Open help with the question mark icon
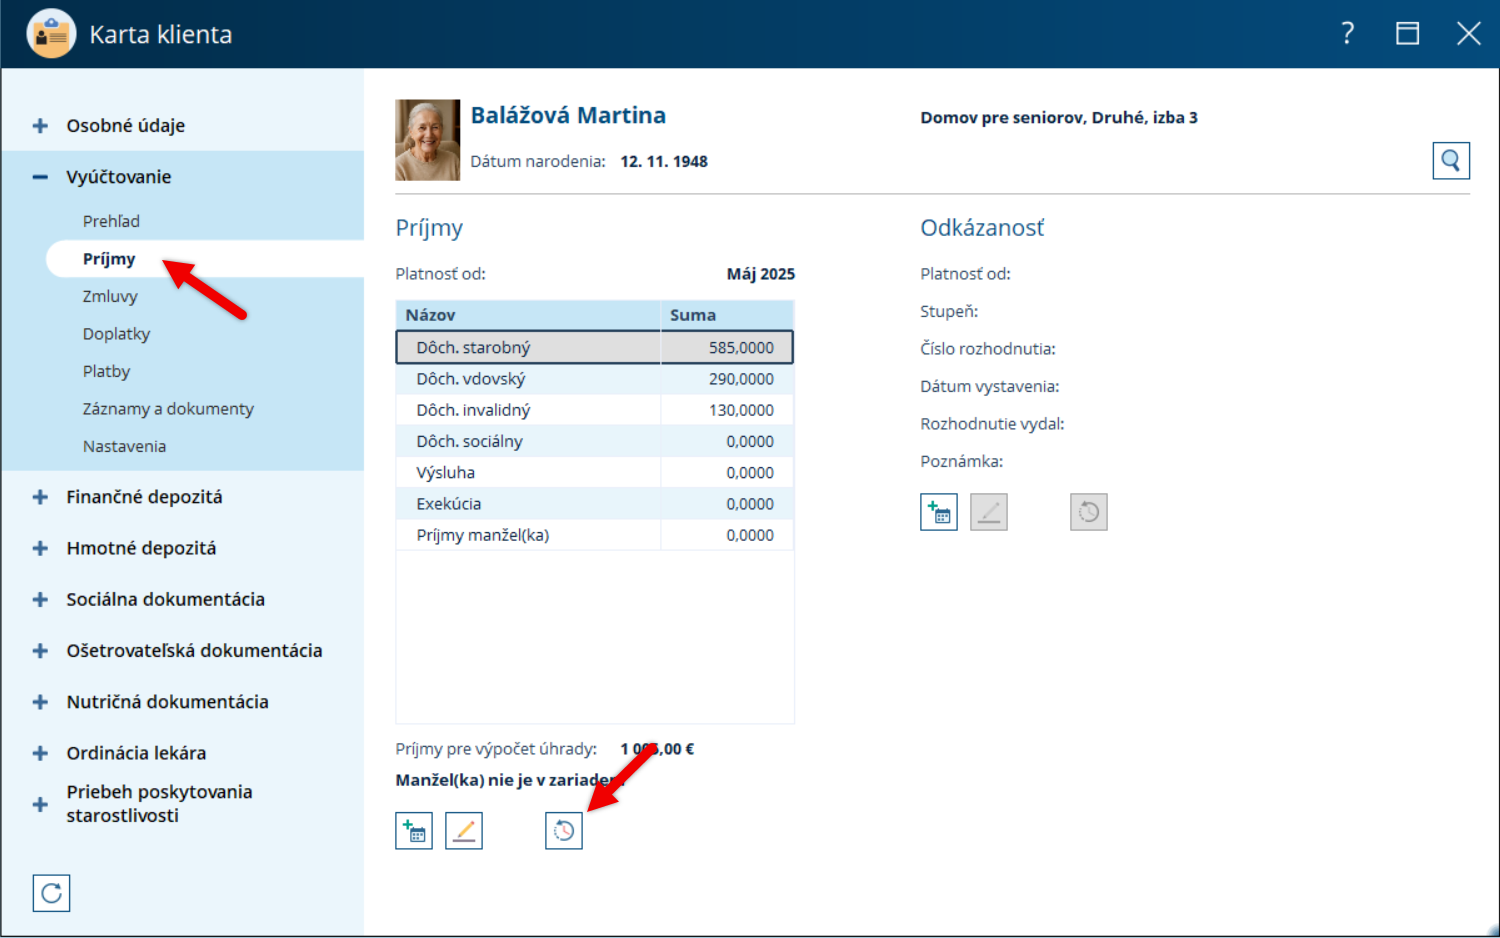The image size is (1500, 938). [x=1348, y=34]
